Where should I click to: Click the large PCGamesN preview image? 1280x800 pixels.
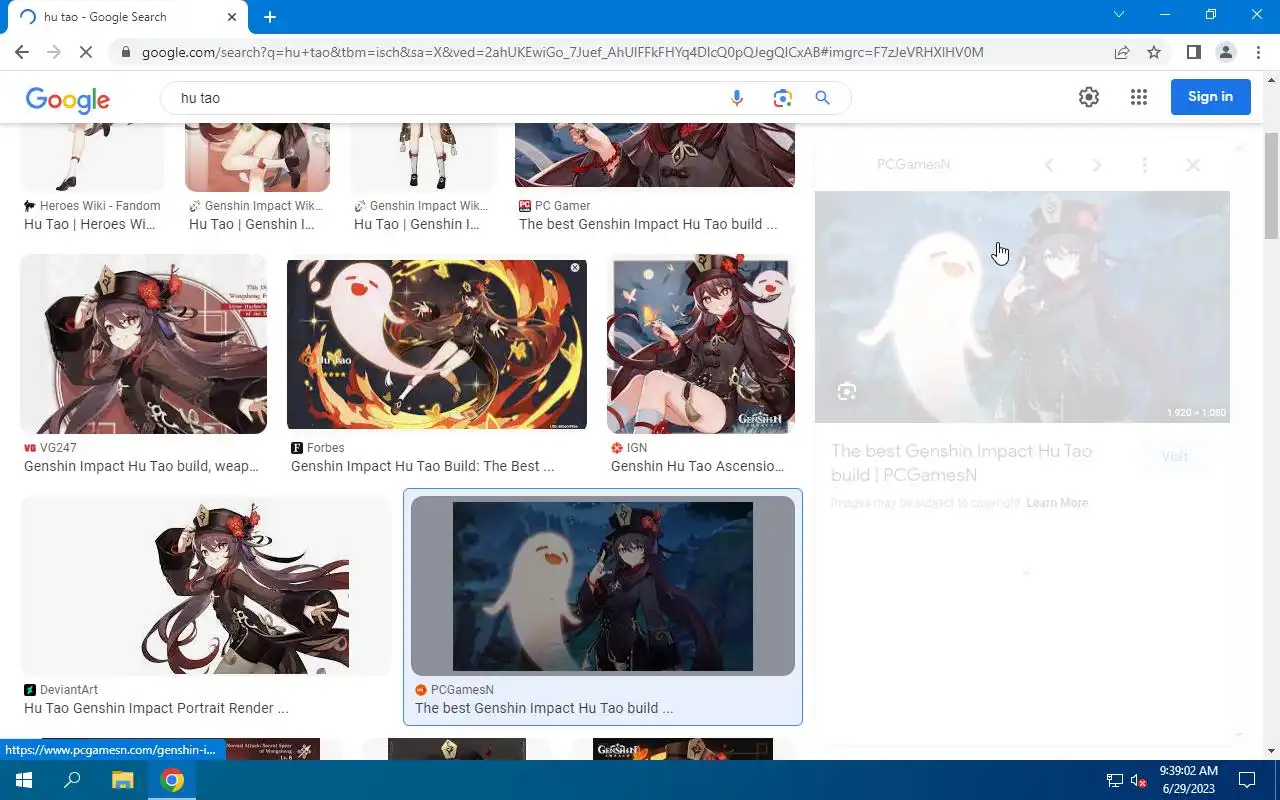tap(1022, 307)
